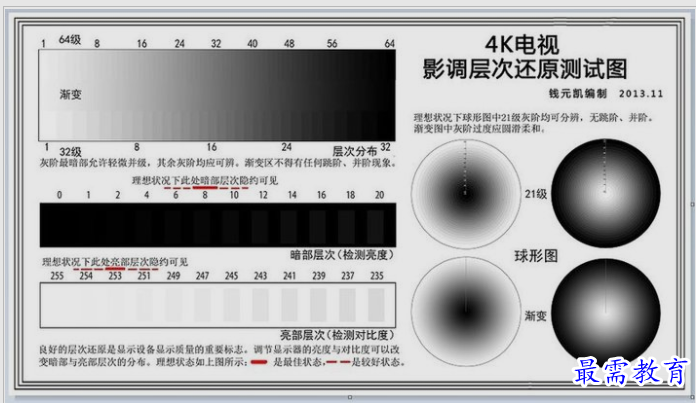Click the selection handle on the image's bottom edge

(x=350, y=397)
